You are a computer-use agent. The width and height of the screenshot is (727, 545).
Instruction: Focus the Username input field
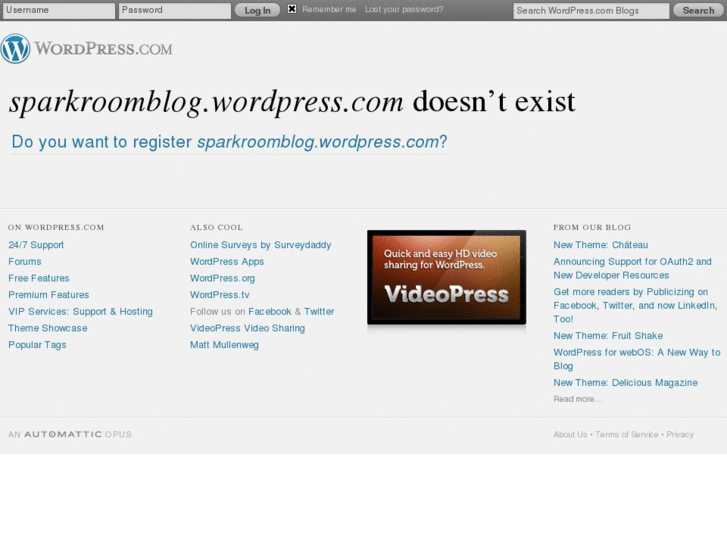point(59,10)
